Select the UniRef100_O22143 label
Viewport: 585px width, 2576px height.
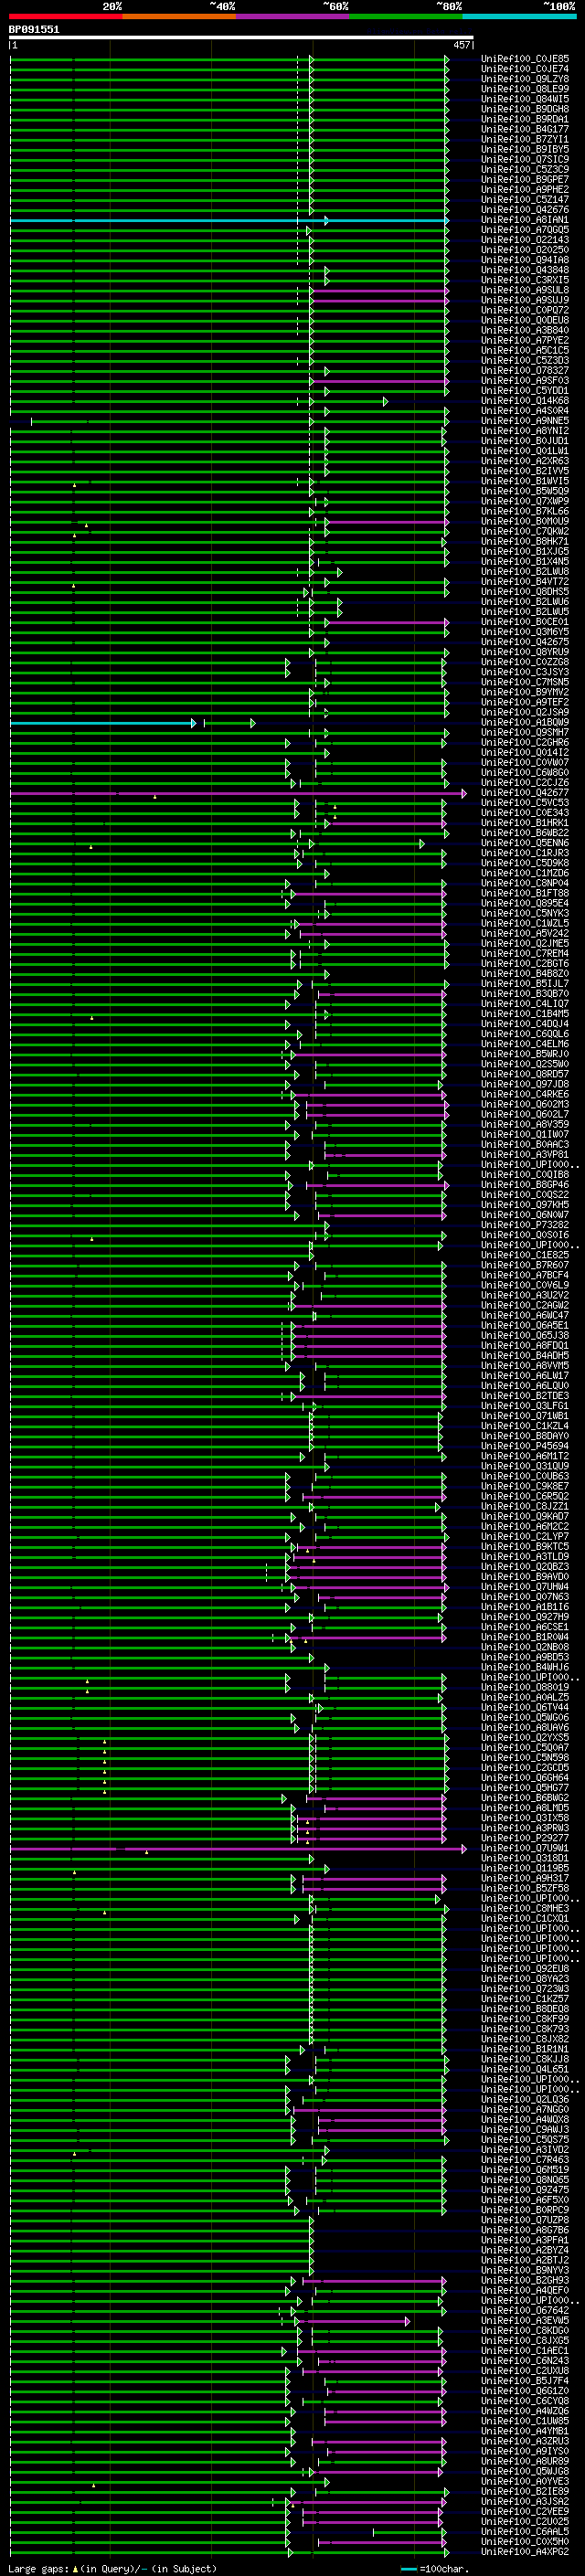[525, 240]
